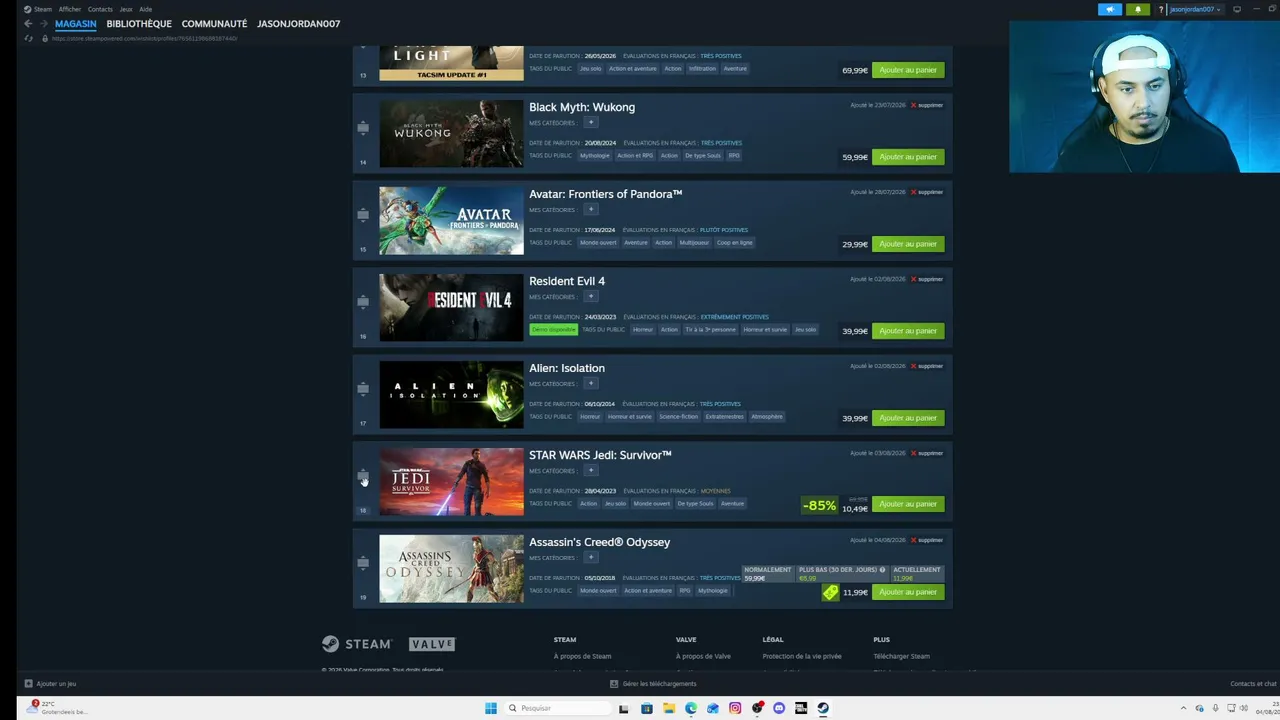Switch to the BIBLIOTHÈQUE tab
Viewport: 1280px width, 720px height.
[x=139, y=23]
